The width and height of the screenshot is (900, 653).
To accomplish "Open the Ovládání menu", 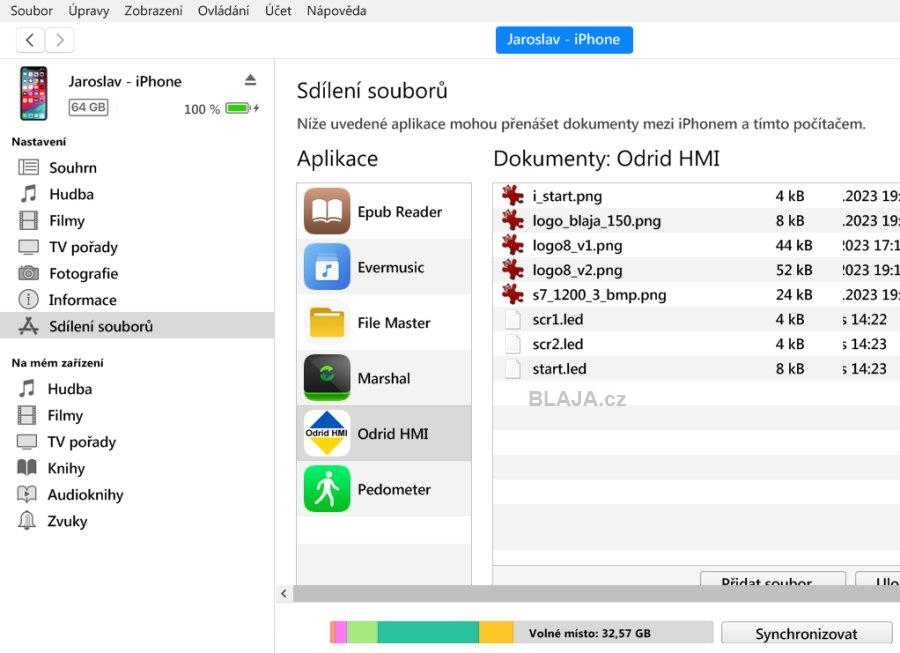I will click(x=223, y=10).
